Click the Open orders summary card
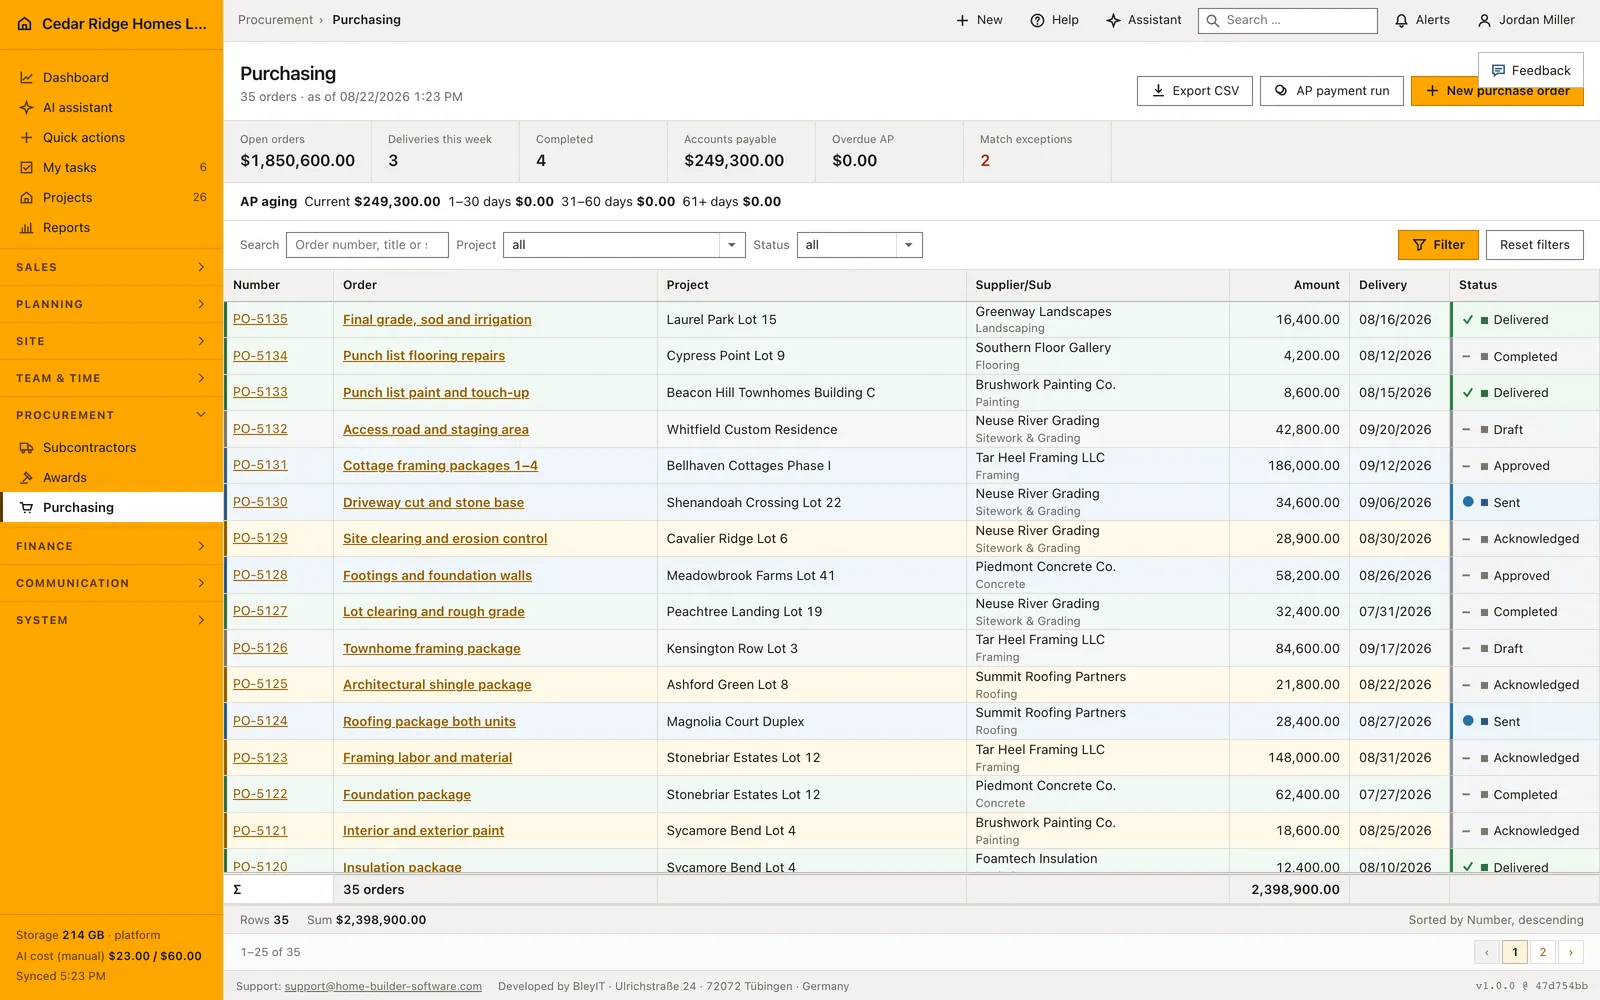1600x1000 pixels. pos(297,151)
